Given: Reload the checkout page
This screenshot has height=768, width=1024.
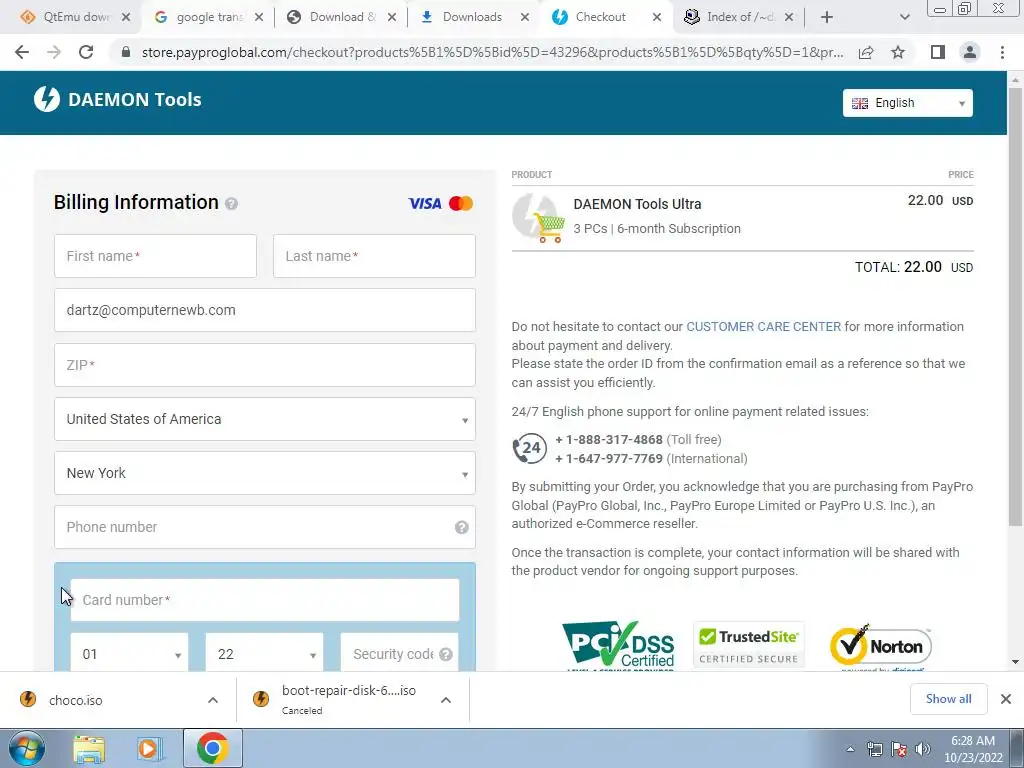Looking at the screenshot, I should [x=86, y=52].
